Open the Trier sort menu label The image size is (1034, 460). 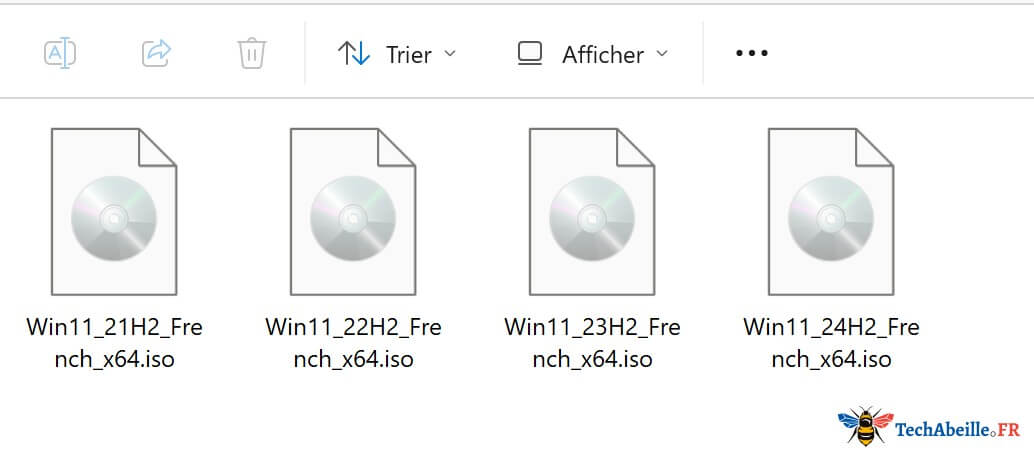(x=409, y=55)
